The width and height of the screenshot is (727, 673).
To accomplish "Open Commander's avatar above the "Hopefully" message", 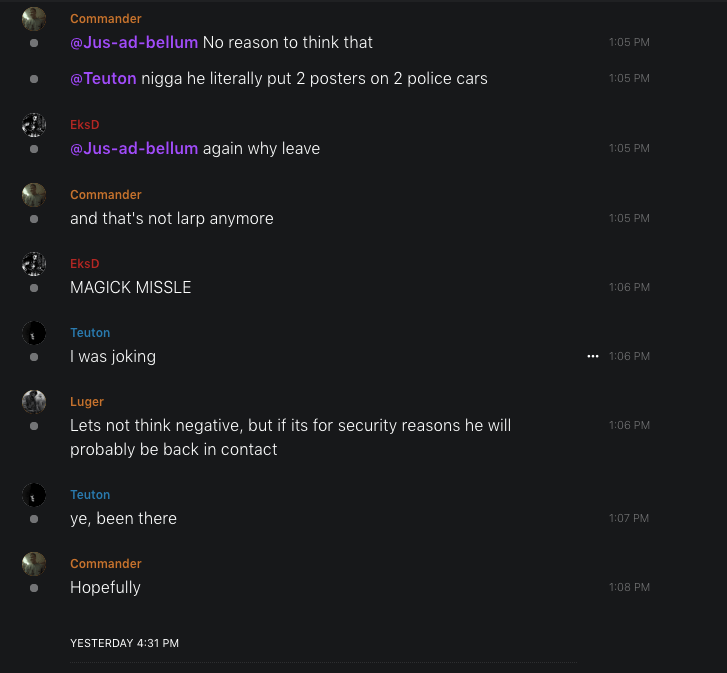I will click(34, 564).
